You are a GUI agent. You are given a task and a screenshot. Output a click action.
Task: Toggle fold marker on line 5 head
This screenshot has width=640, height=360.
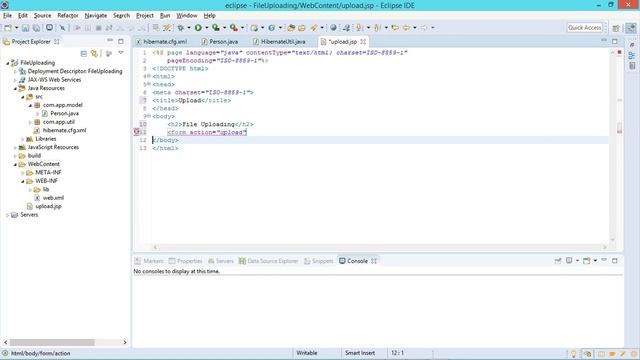pyautogui.click(x=149, y=84)
